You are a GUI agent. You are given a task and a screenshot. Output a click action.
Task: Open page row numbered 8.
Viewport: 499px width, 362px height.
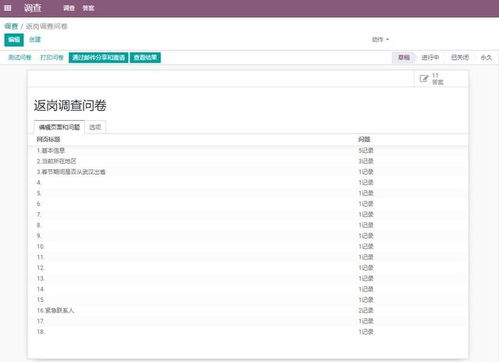coord(248,225)
